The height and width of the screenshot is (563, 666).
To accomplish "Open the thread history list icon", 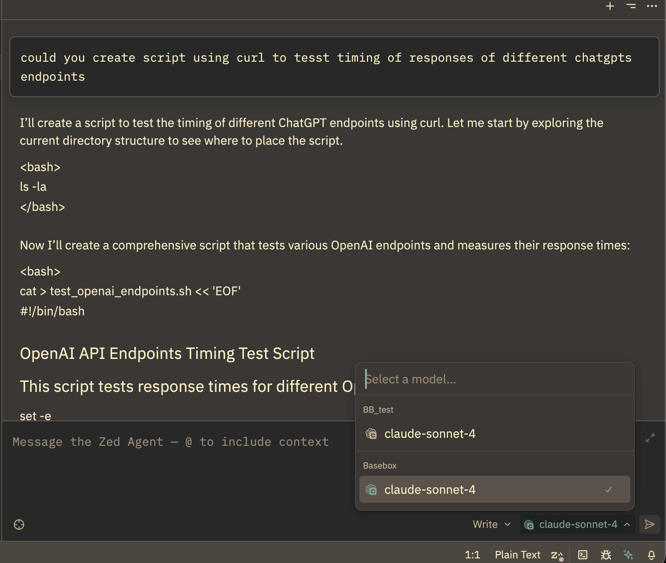I will click(x=631, y=6).
